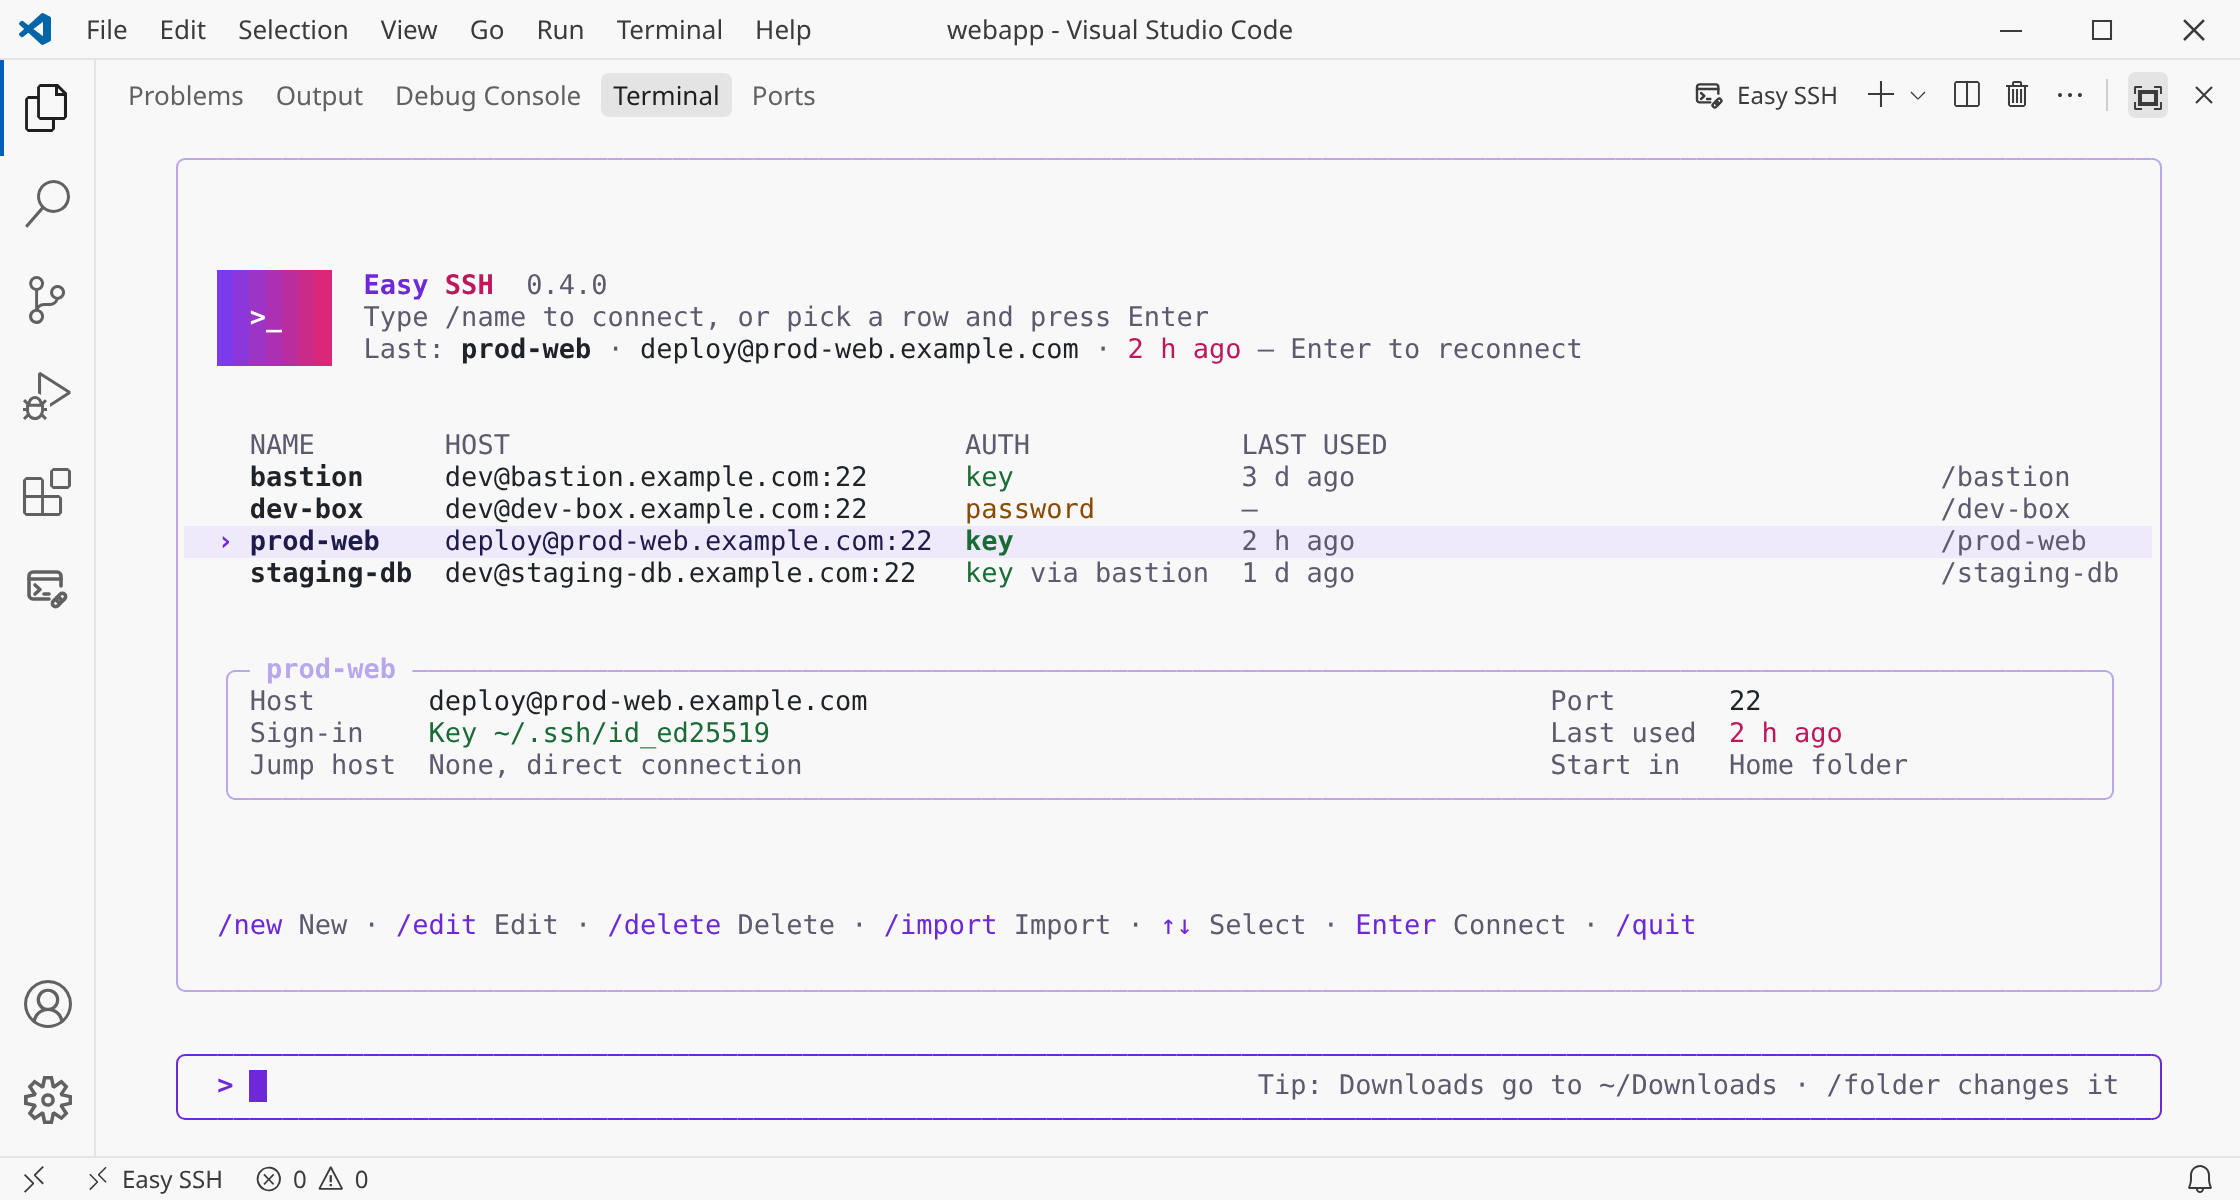Open the Run and Debug view icon
The width and height of the screenshot is (2240, 1200).
point(47,396)
